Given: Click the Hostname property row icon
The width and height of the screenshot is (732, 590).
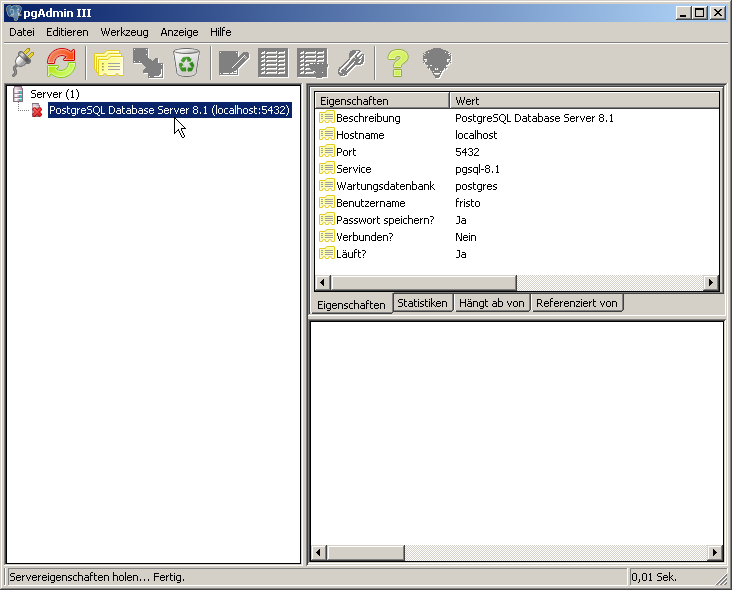Looking at the screenshot, I should point(326,134).
